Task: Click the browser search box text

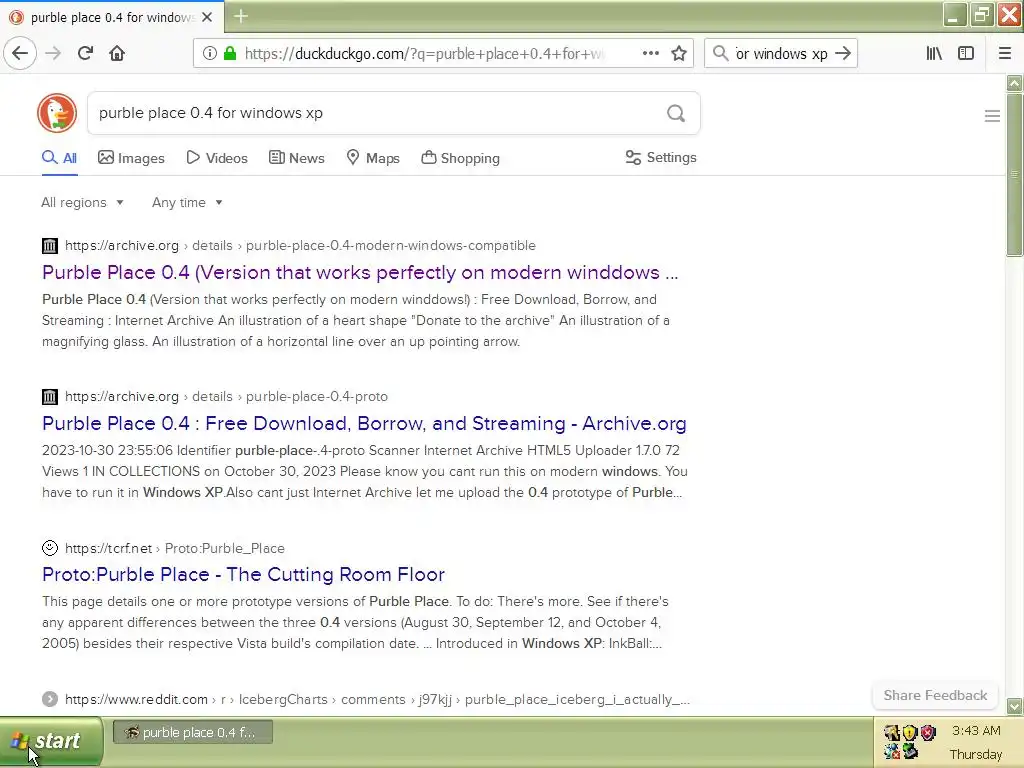Action: click(781, 54)
